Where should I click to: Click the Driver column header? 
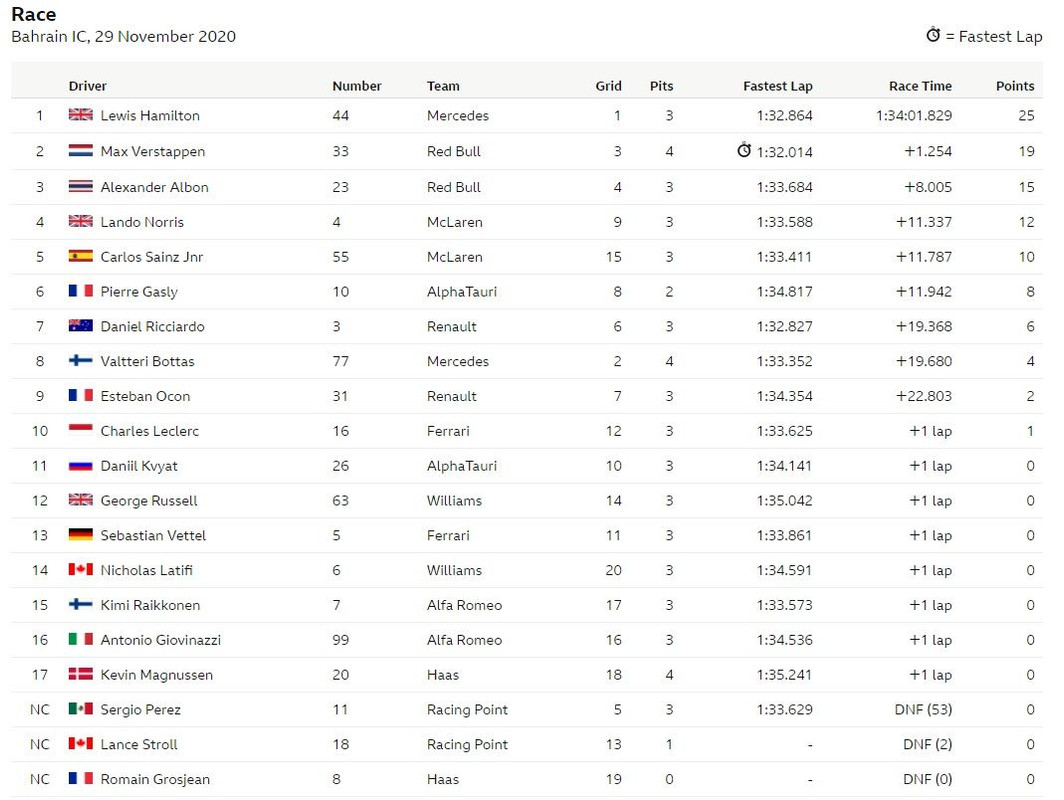point(88,86)
